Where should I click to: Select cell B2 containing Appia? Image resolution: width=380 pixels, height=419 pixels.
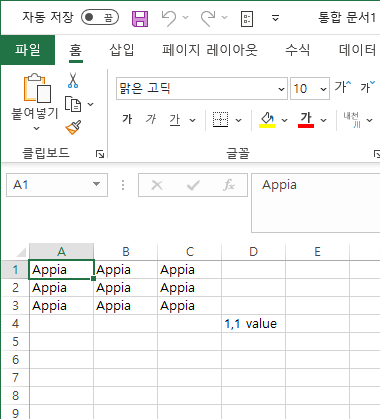coord(126,288)
